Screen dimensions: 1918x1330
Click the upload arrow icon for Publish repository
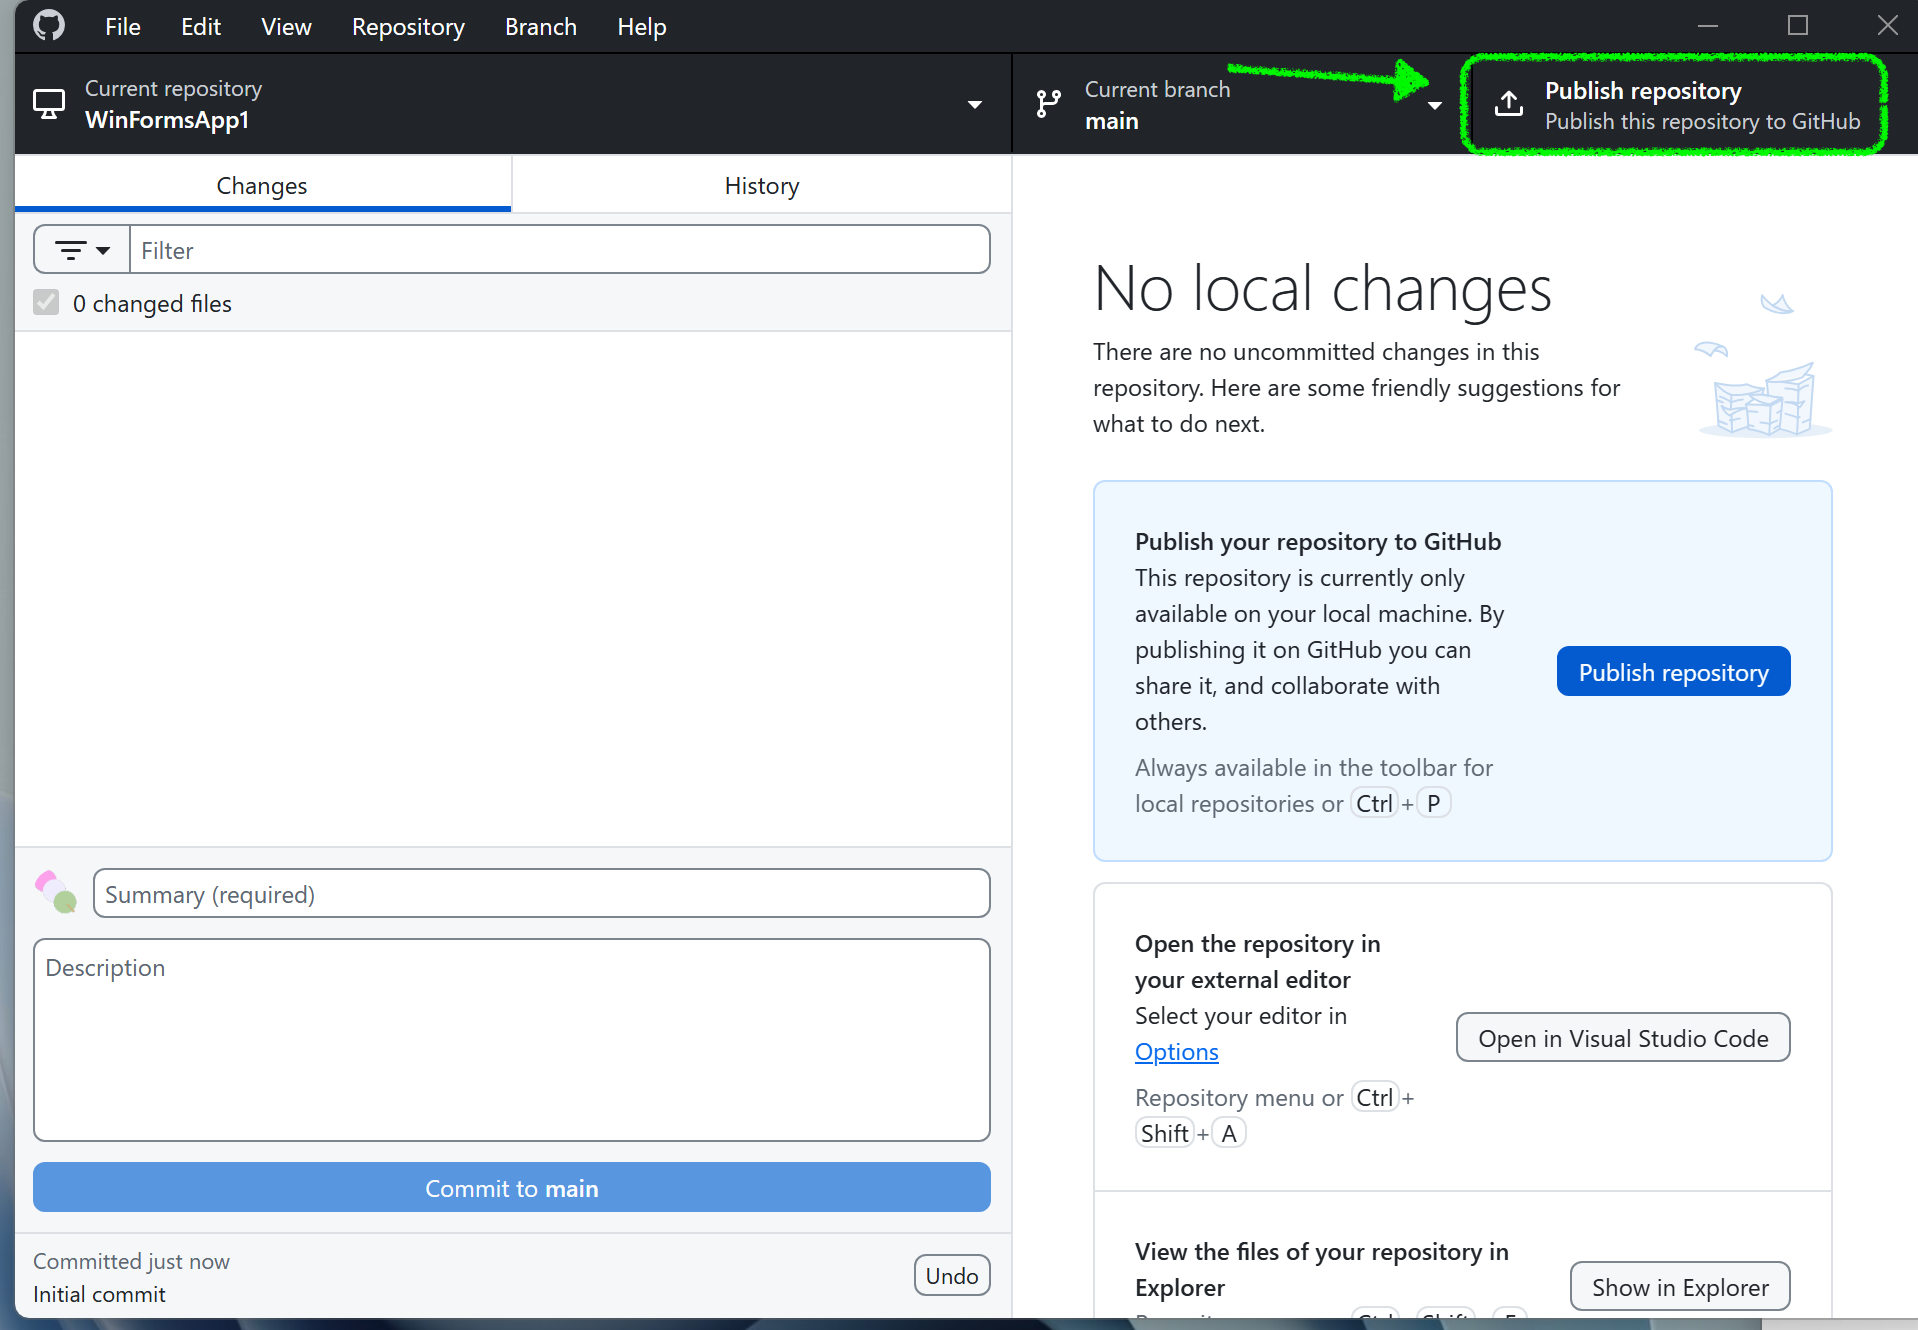[x=1509, y=103]
